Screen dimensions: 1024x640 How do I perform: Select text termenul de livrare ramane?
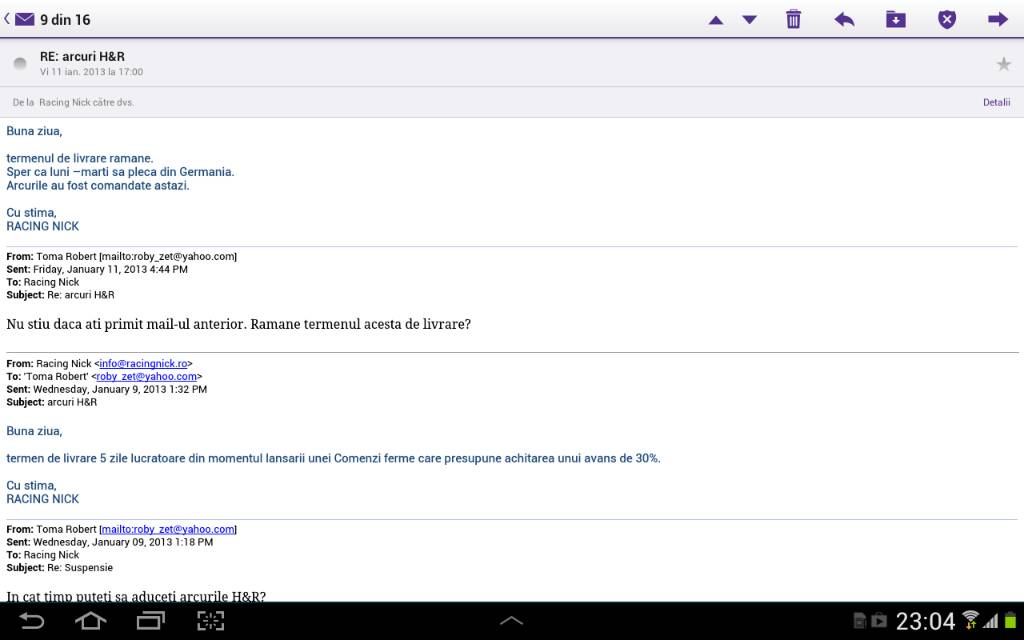pyautogui.click(x=80, y=158)
